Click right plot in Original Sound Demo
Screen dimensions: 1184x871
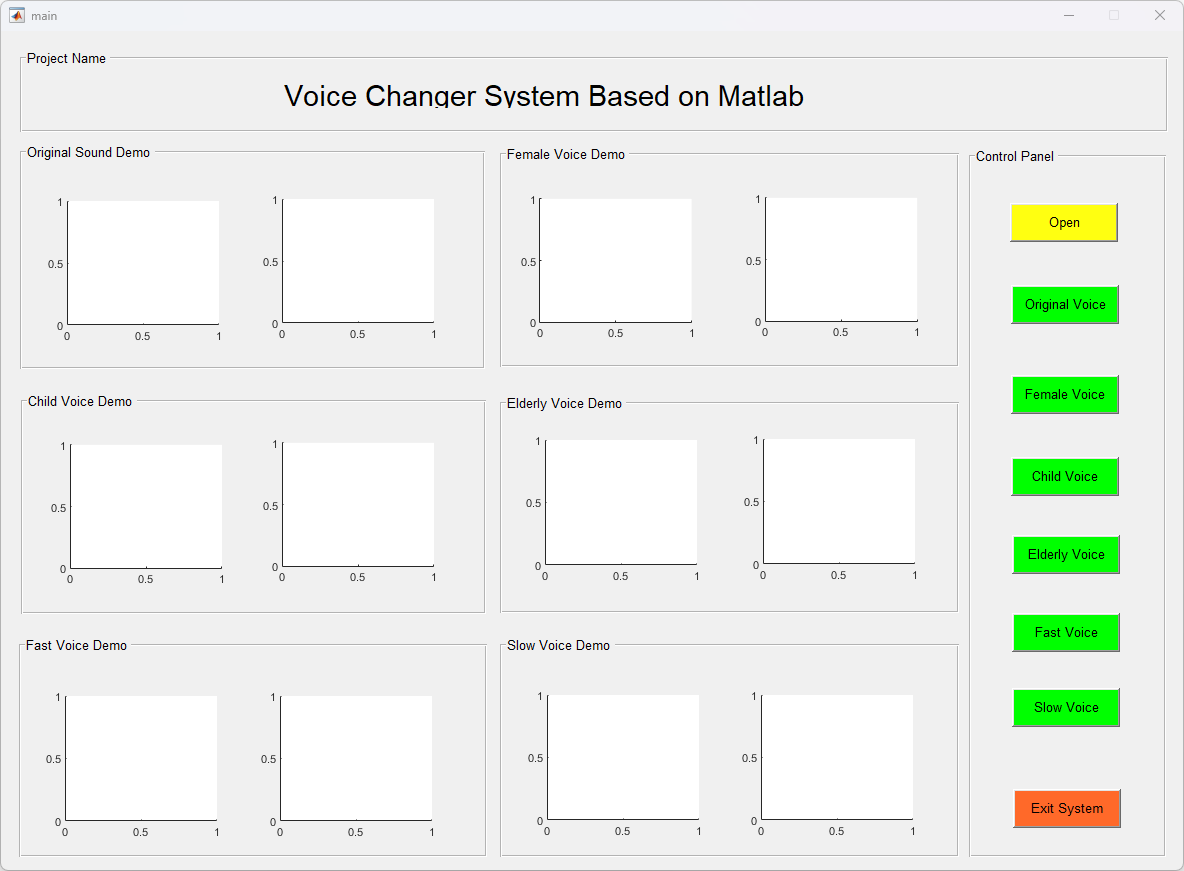click(x=358, y=261)
